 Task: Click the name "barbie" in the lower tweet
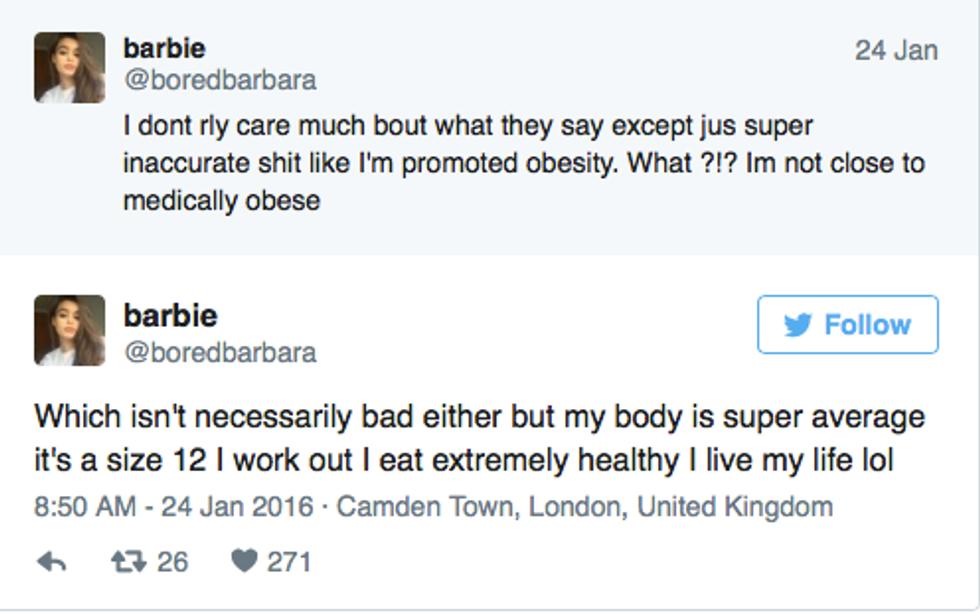click(170, 315)
